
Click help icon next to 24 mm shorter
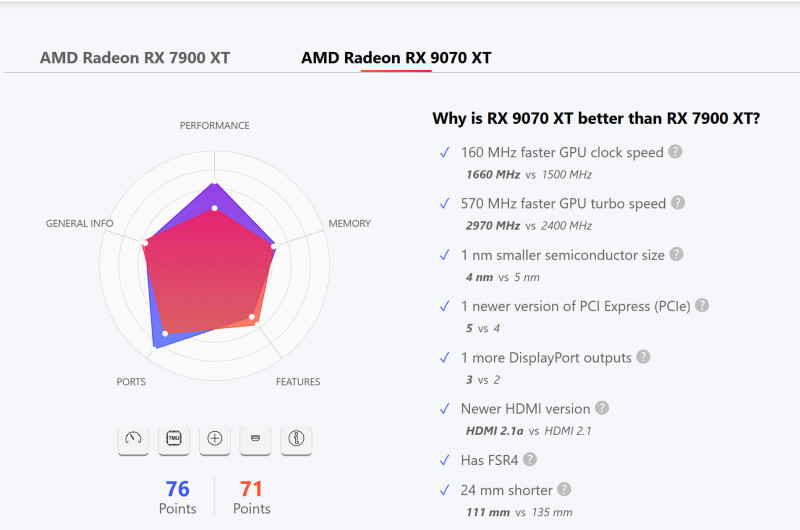click(565, 489)
